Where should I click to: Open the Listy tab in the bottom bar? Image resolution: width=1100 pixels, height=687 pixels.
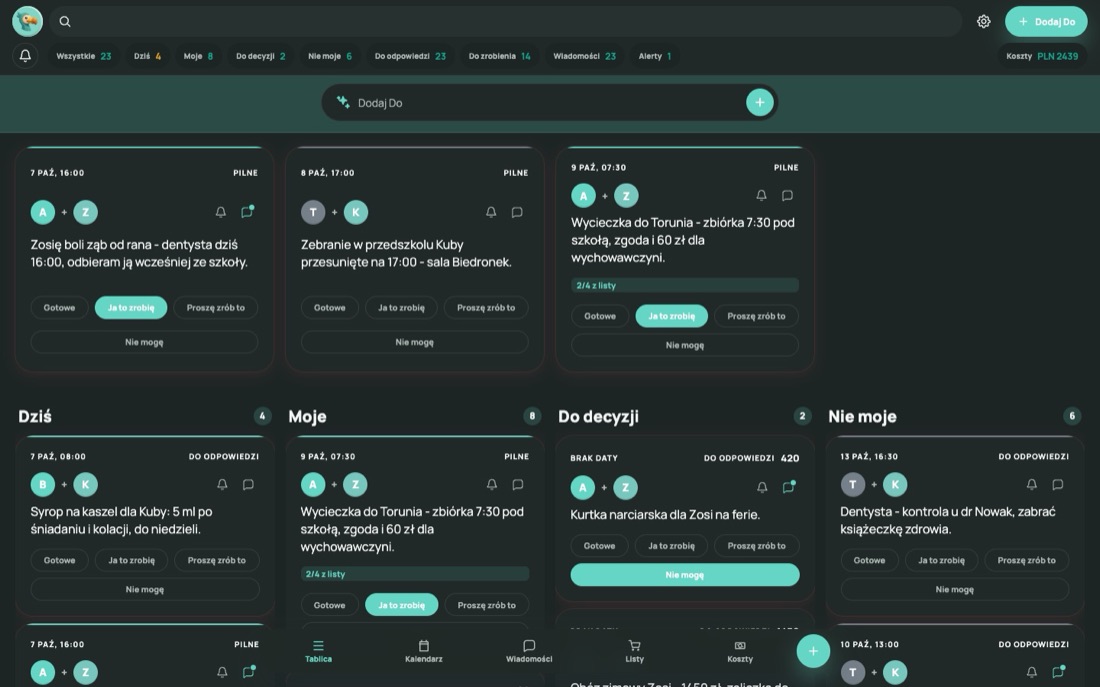pos(634,651)
